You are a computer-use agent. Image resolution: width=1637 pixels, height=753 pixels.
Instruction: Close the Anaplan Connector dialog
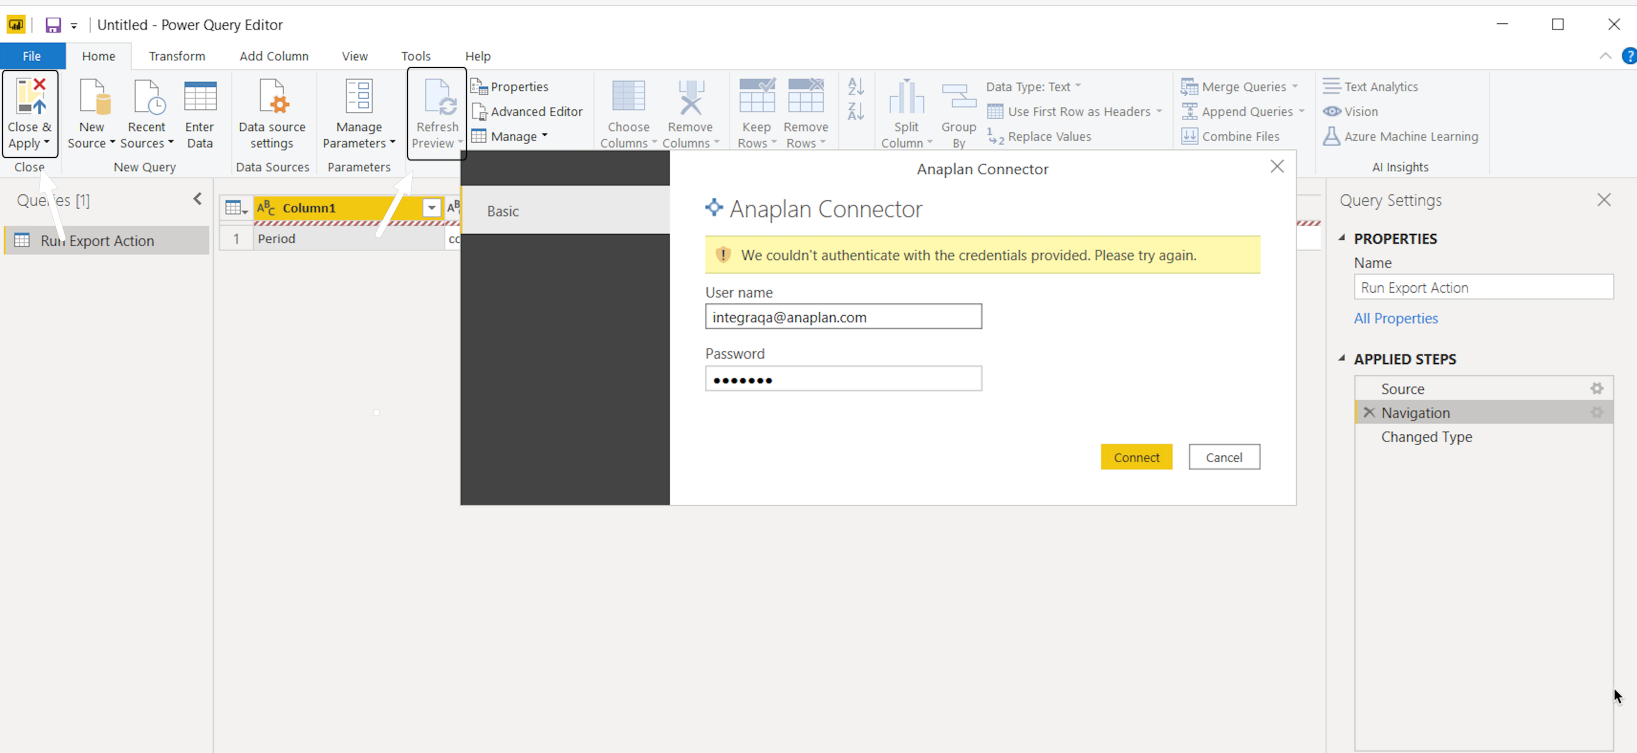tap(1277, 167)
